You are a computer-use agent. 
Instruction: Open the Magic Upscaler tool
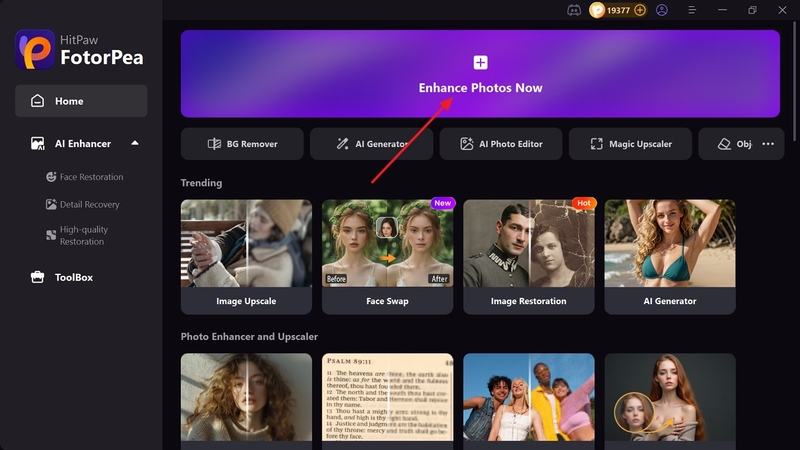point(630,144)
